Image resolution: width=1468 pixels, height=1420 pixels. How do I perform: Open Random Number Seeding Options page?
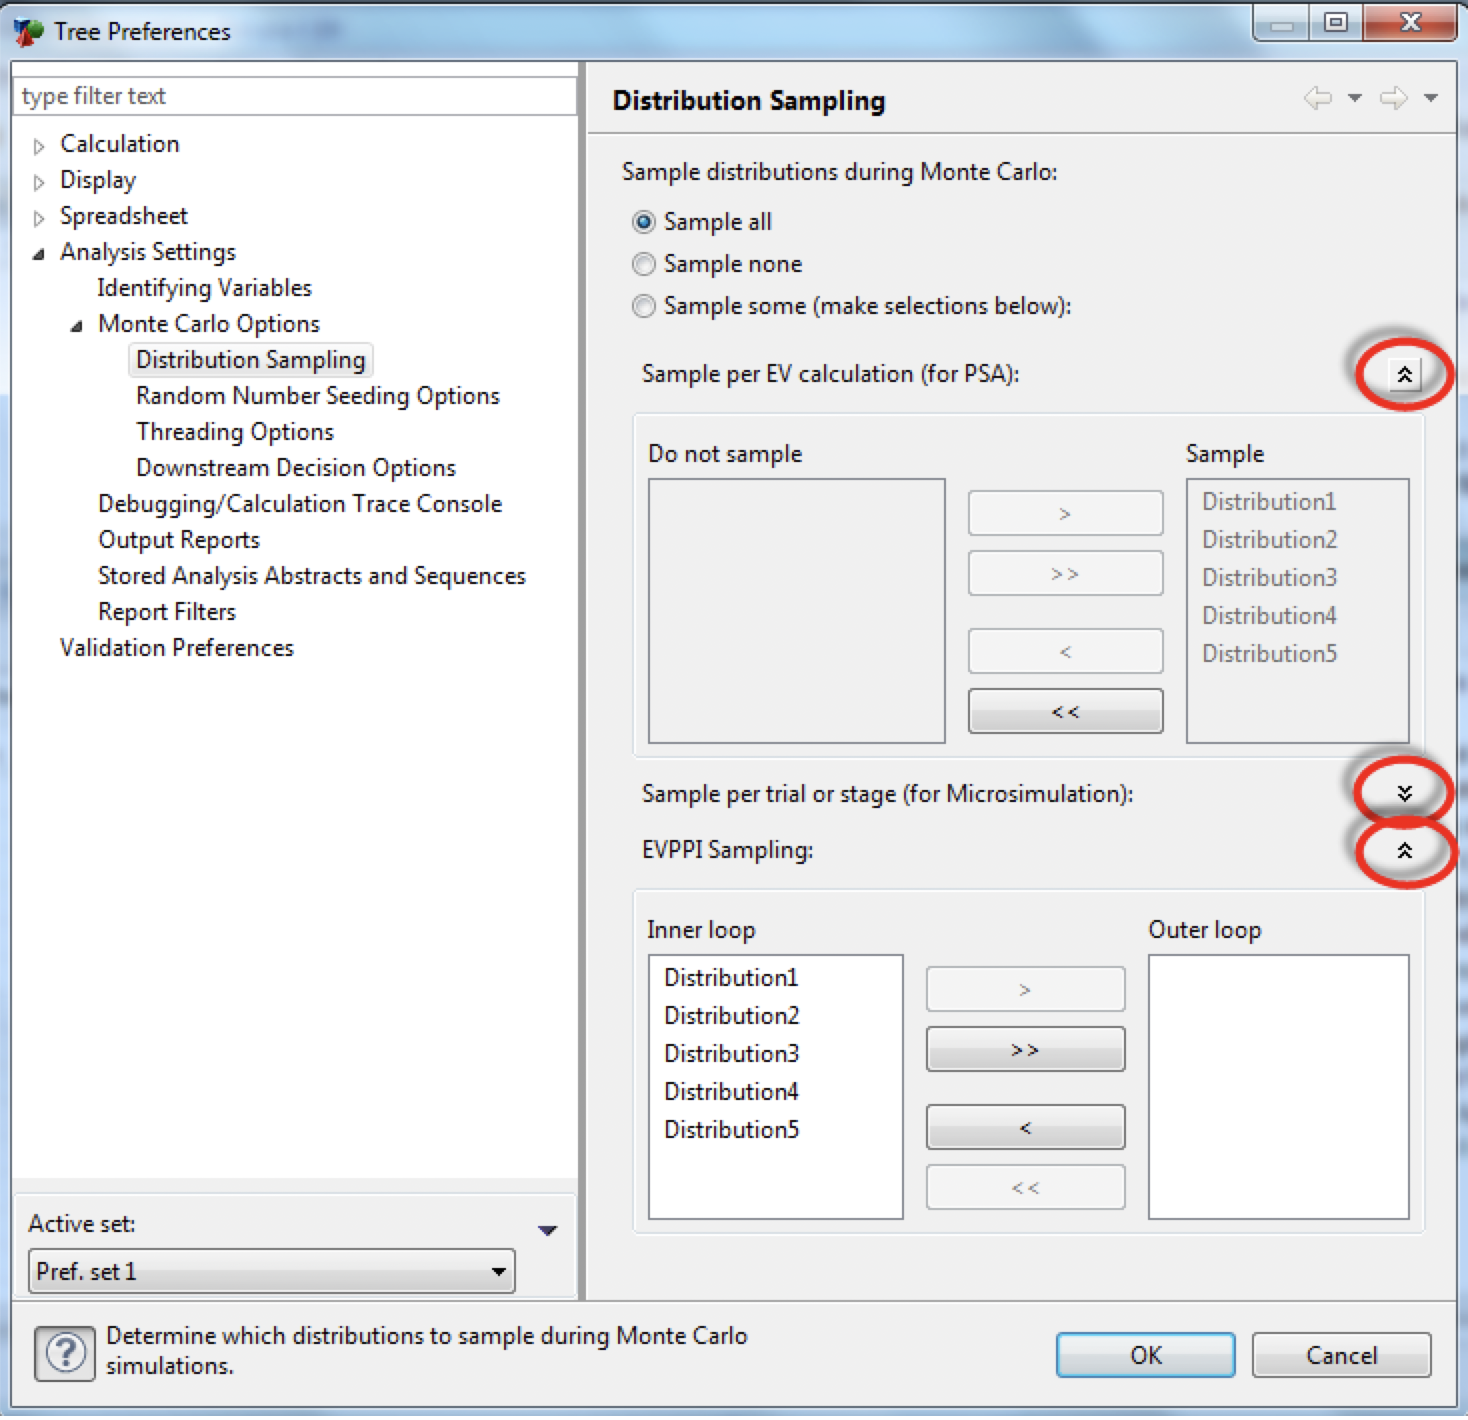(318, 396)
